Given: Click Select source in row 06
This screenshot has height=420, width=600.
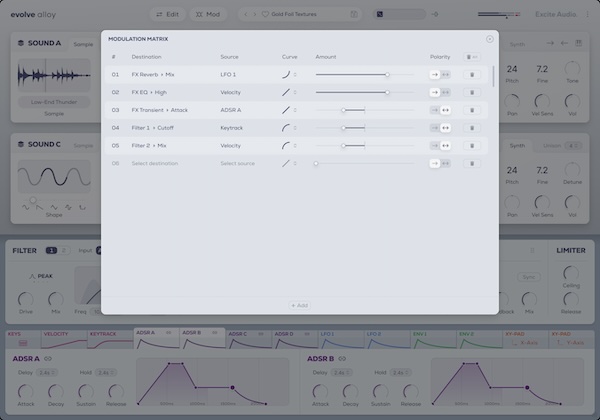Looking at the screenshot, I should pyautogui.click(x=238, y=163).
